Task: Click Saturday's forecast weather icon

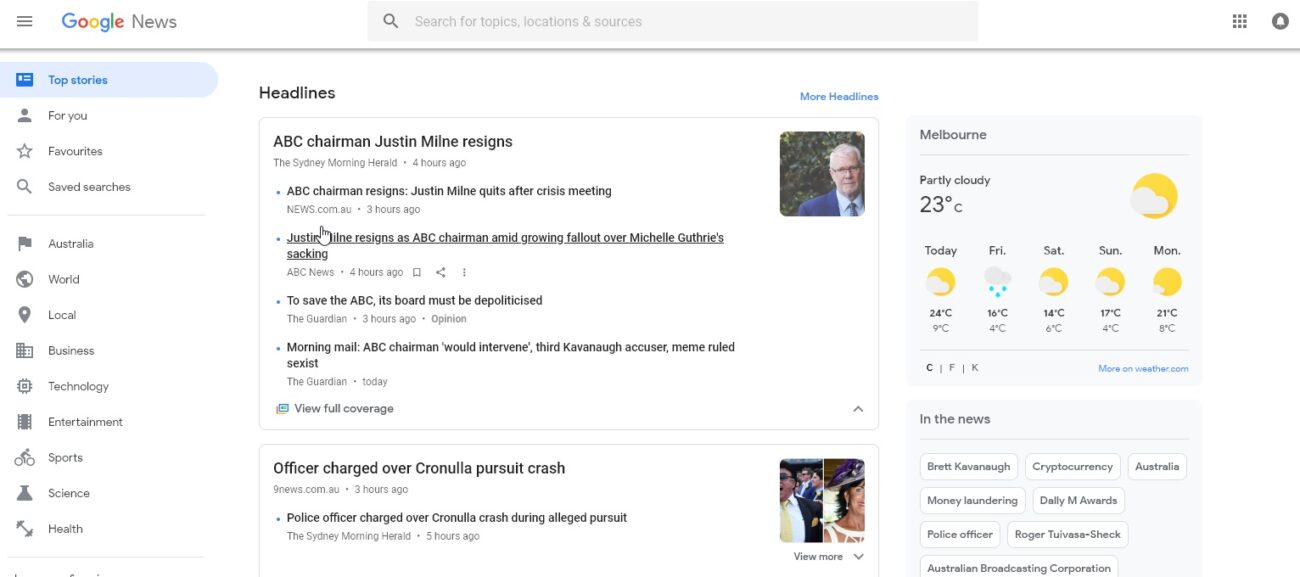Action: pyautogui.click(x=1054, y=282)
